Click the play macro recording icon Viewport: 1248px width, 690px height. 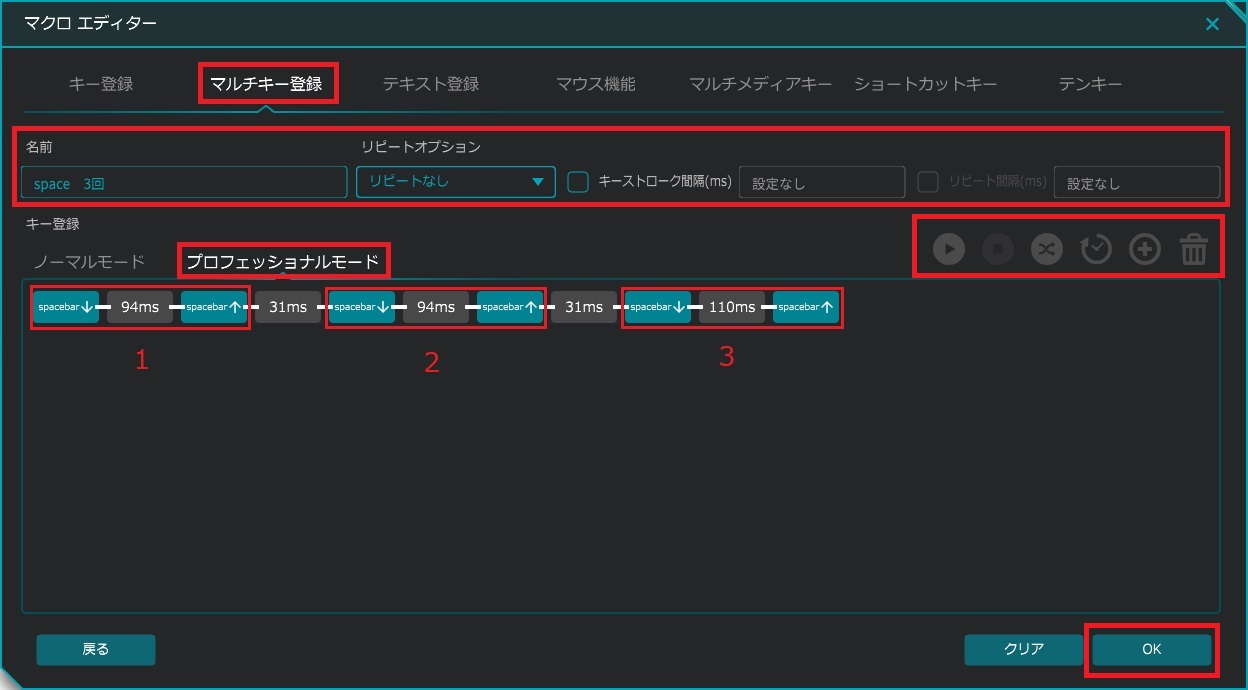coord(949,249)
